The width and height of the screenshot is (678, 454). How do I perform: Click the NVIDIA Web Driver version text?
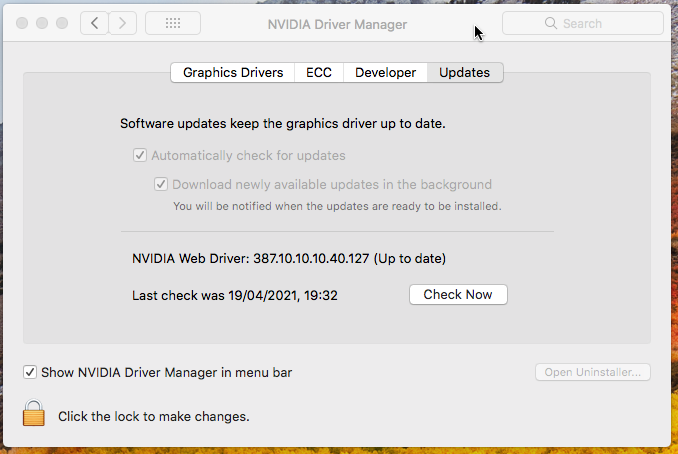tap(289, 258)
